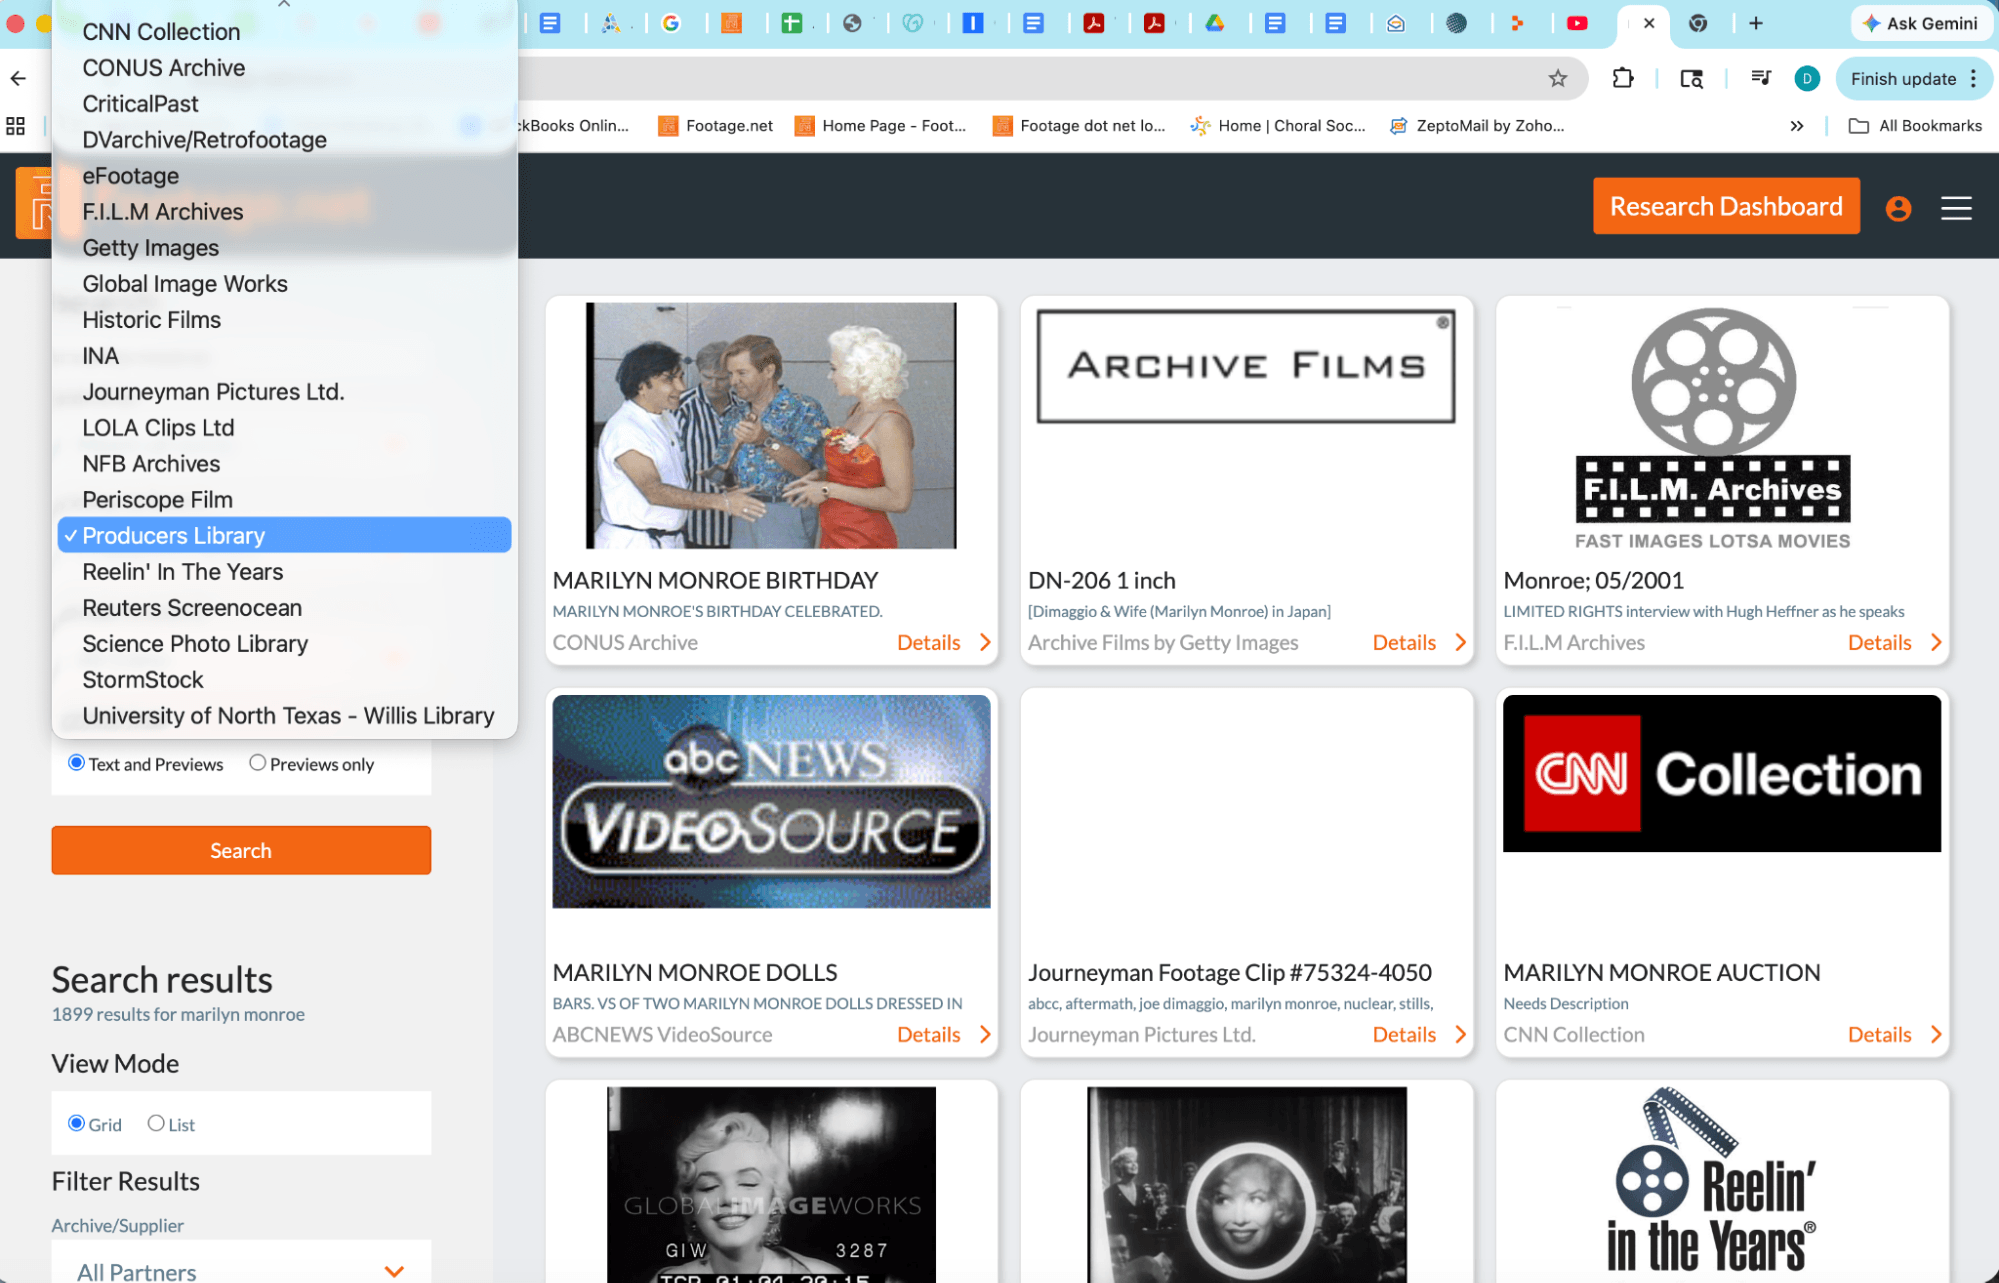Open the site hamburger menu
Image resolution: width=1999 pixels, height=1283 pixels.
(1956, 208)
